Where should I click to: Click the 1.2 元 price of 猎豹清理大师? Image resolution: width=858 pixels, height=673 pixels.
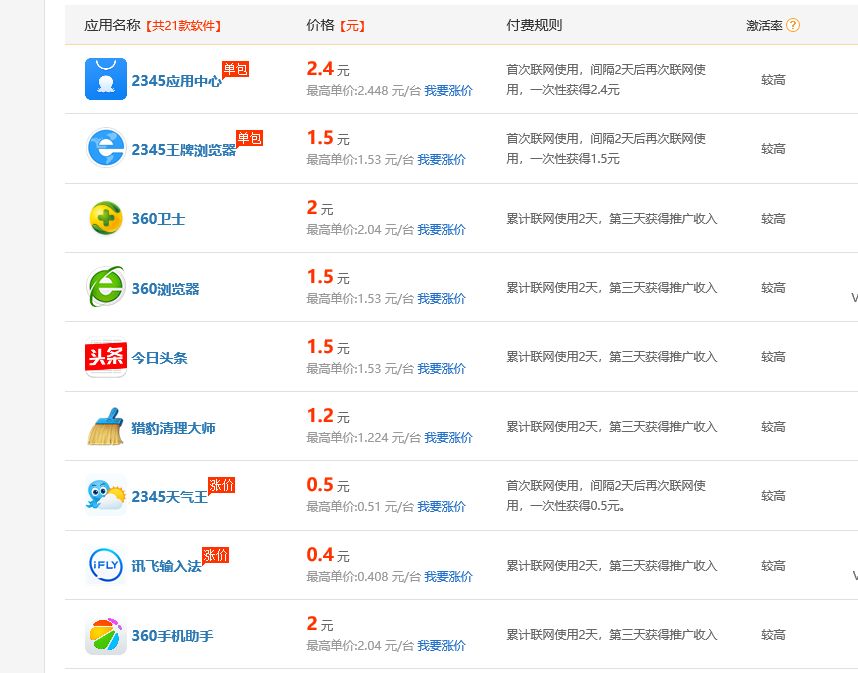pyautogui.click(x=328, y=416)
